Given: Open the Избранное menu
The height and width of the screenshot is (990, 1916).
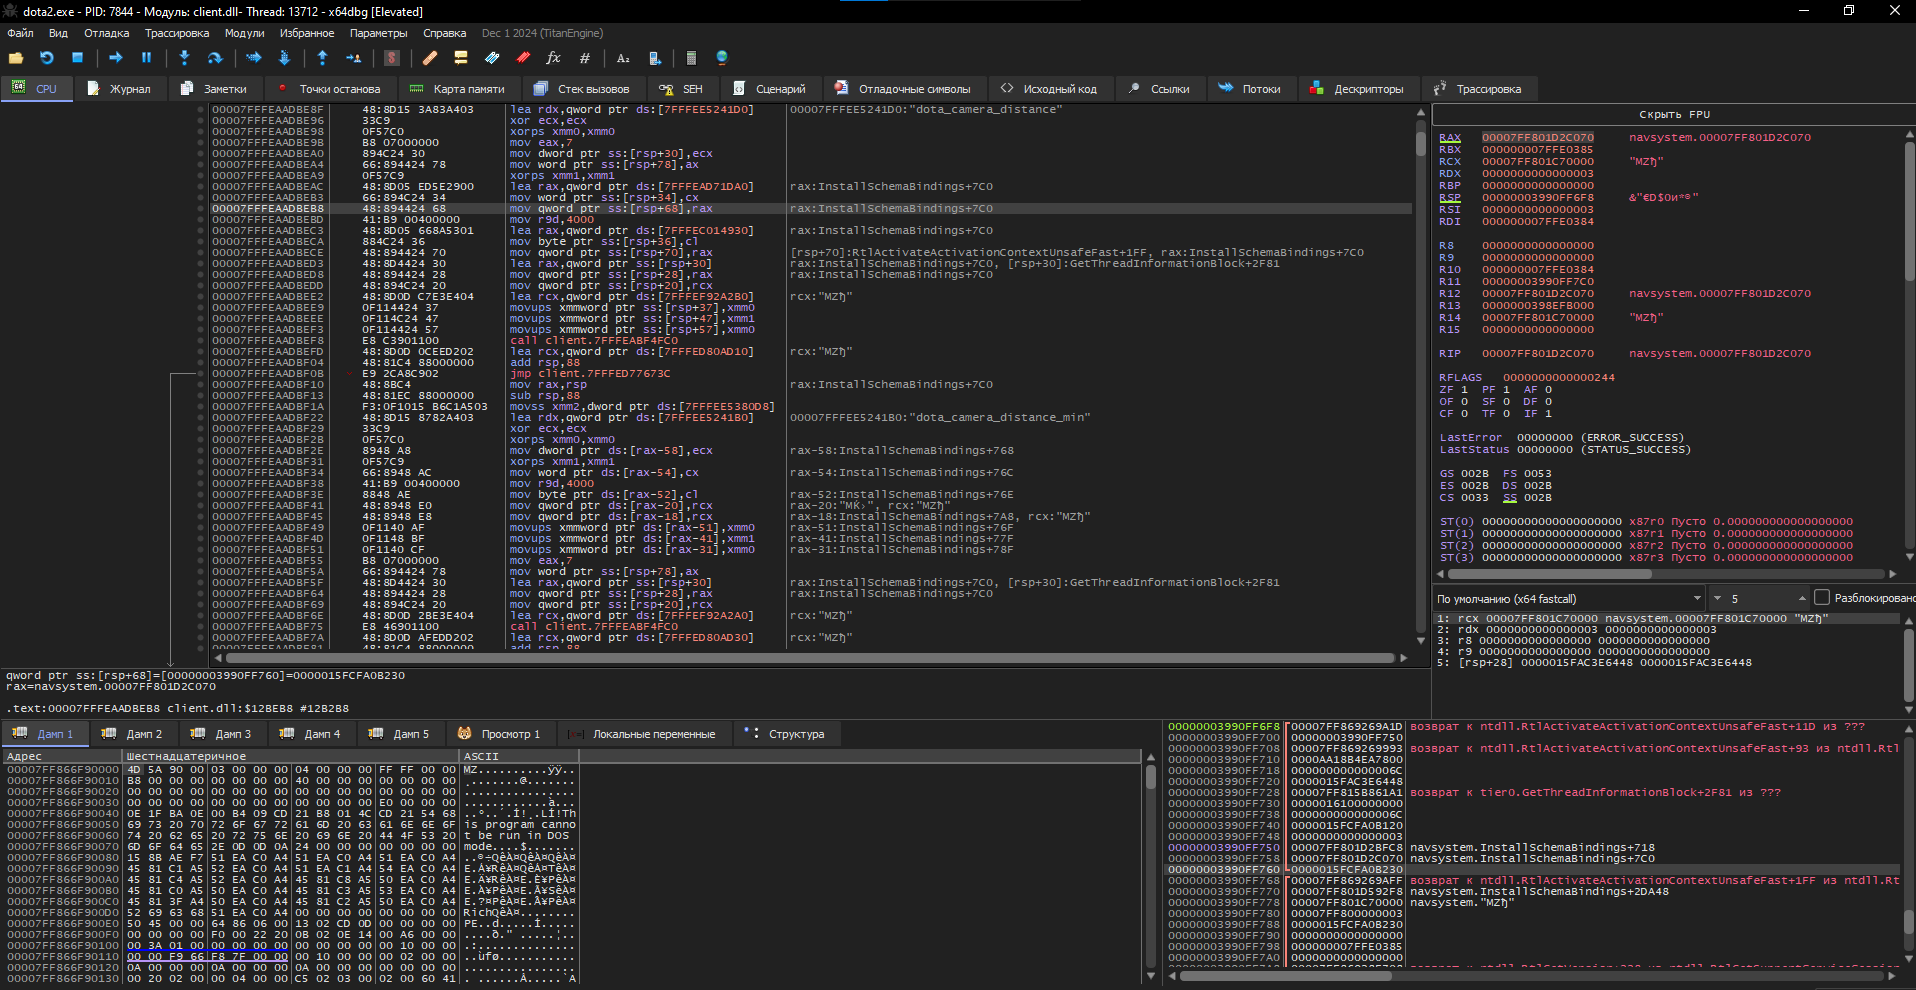Looking at the screenshot, I should point(307,33).
